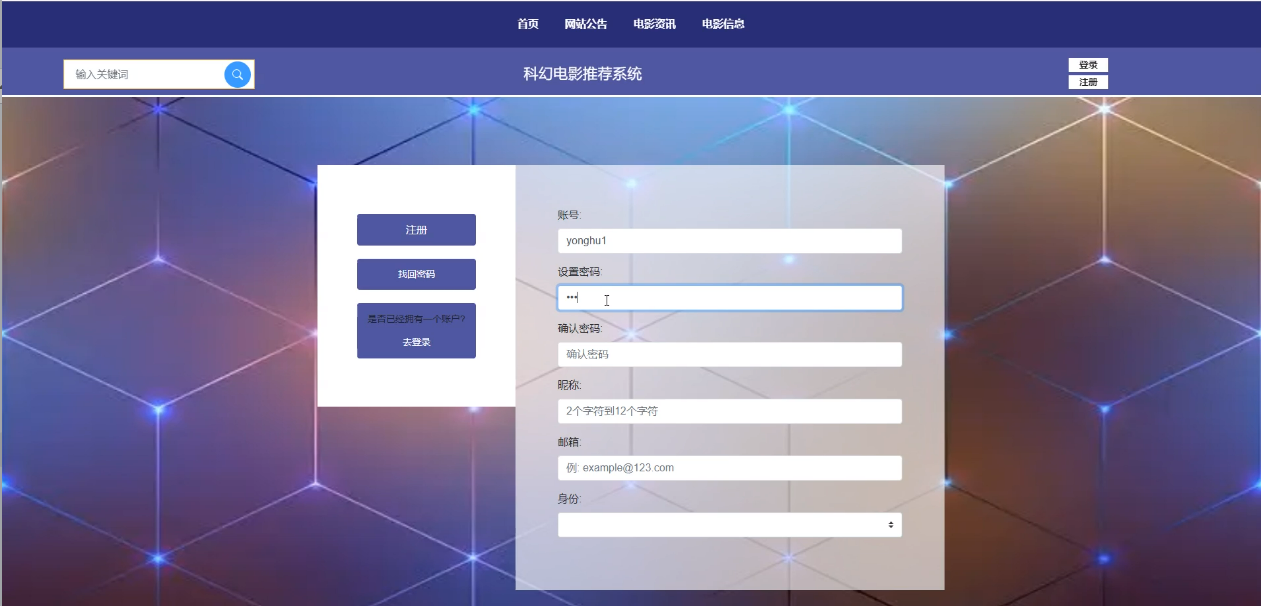Click the 身份 label text
The image size is (1261, 606).
(x=569, y=499)
